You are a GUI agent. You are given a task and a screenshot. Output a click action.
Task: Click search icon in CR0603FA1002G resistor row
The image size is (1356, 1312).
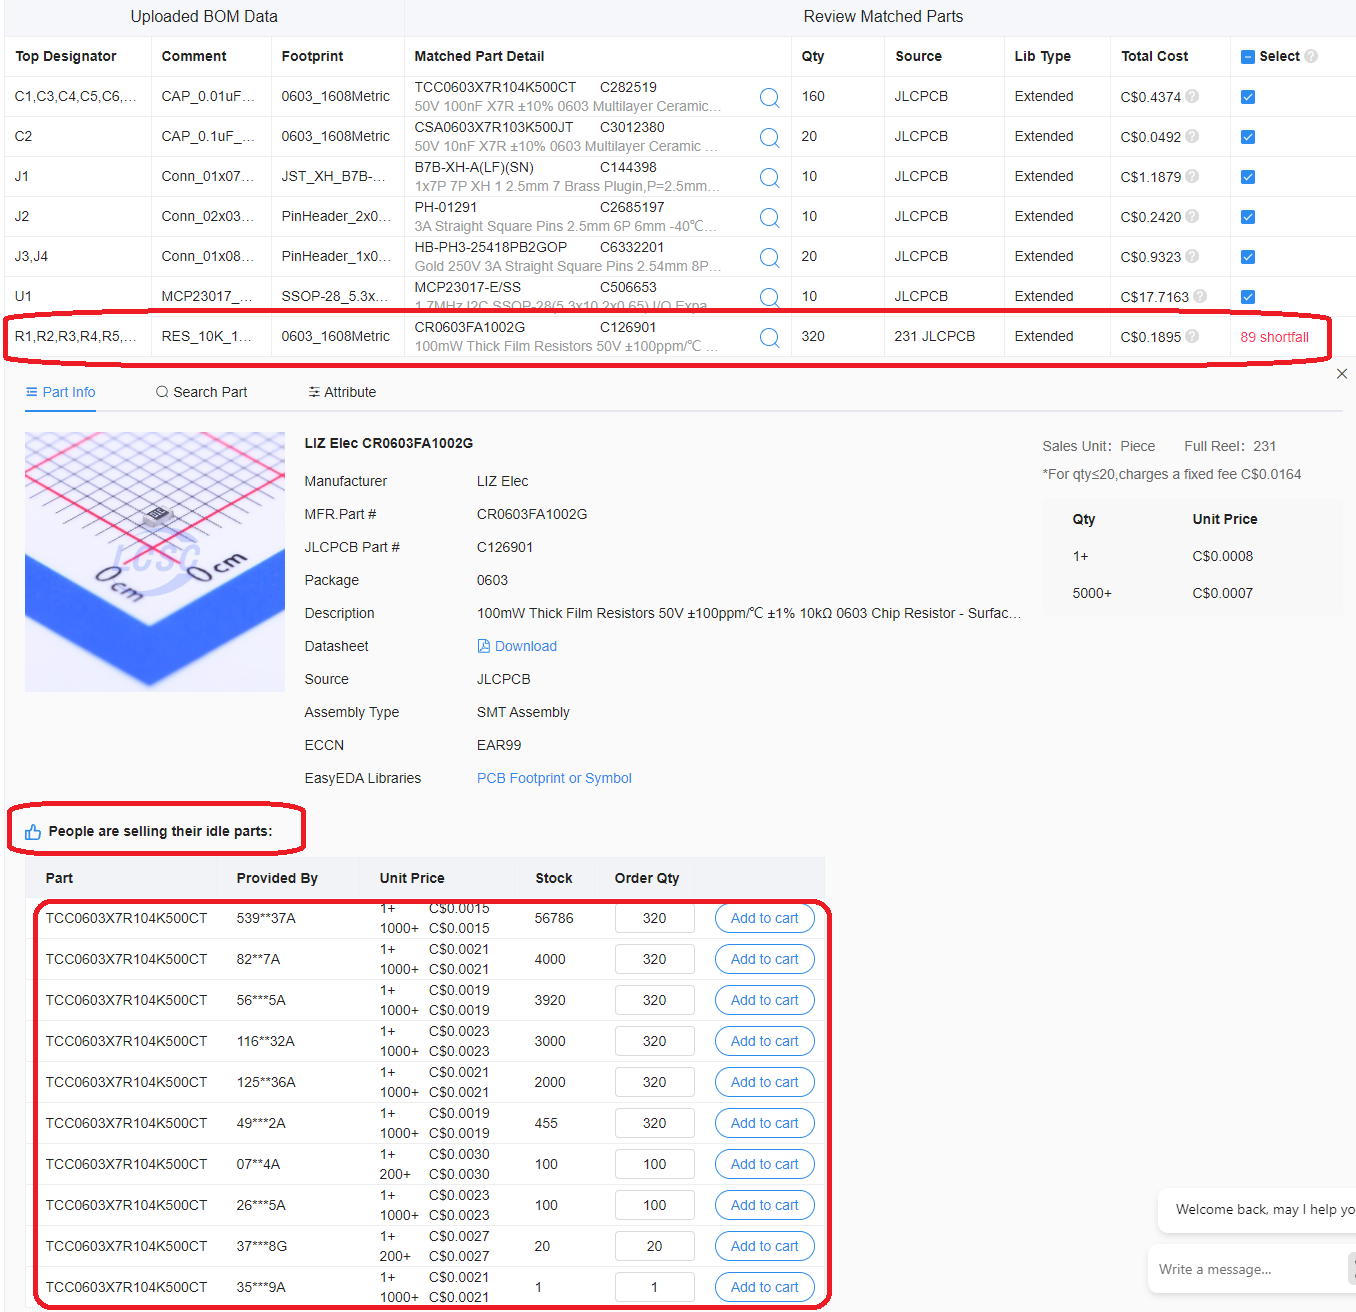pyautogui.click(x=769, y=337)
